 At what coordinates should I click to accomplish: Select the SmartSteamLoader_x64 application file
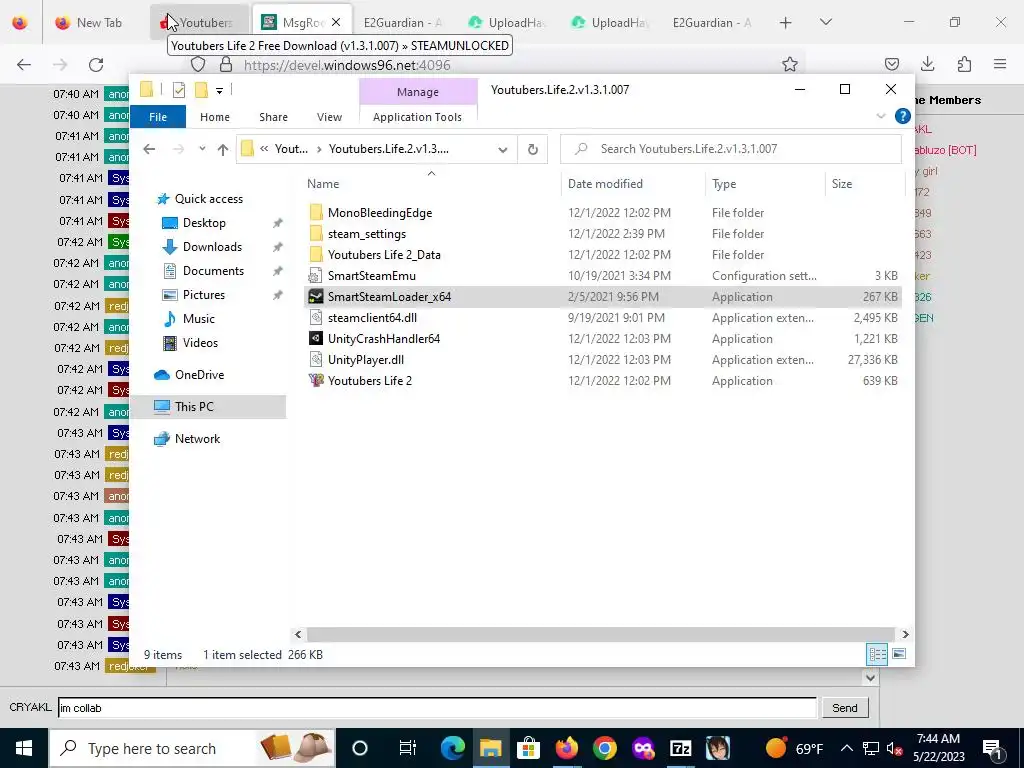point(603,296)
